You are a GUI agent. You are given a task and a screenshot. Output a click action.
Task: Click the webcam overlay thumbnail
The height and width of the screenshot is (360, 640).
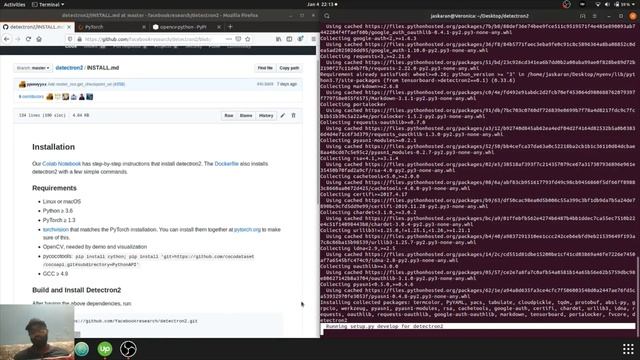click(x=37, y=332)
